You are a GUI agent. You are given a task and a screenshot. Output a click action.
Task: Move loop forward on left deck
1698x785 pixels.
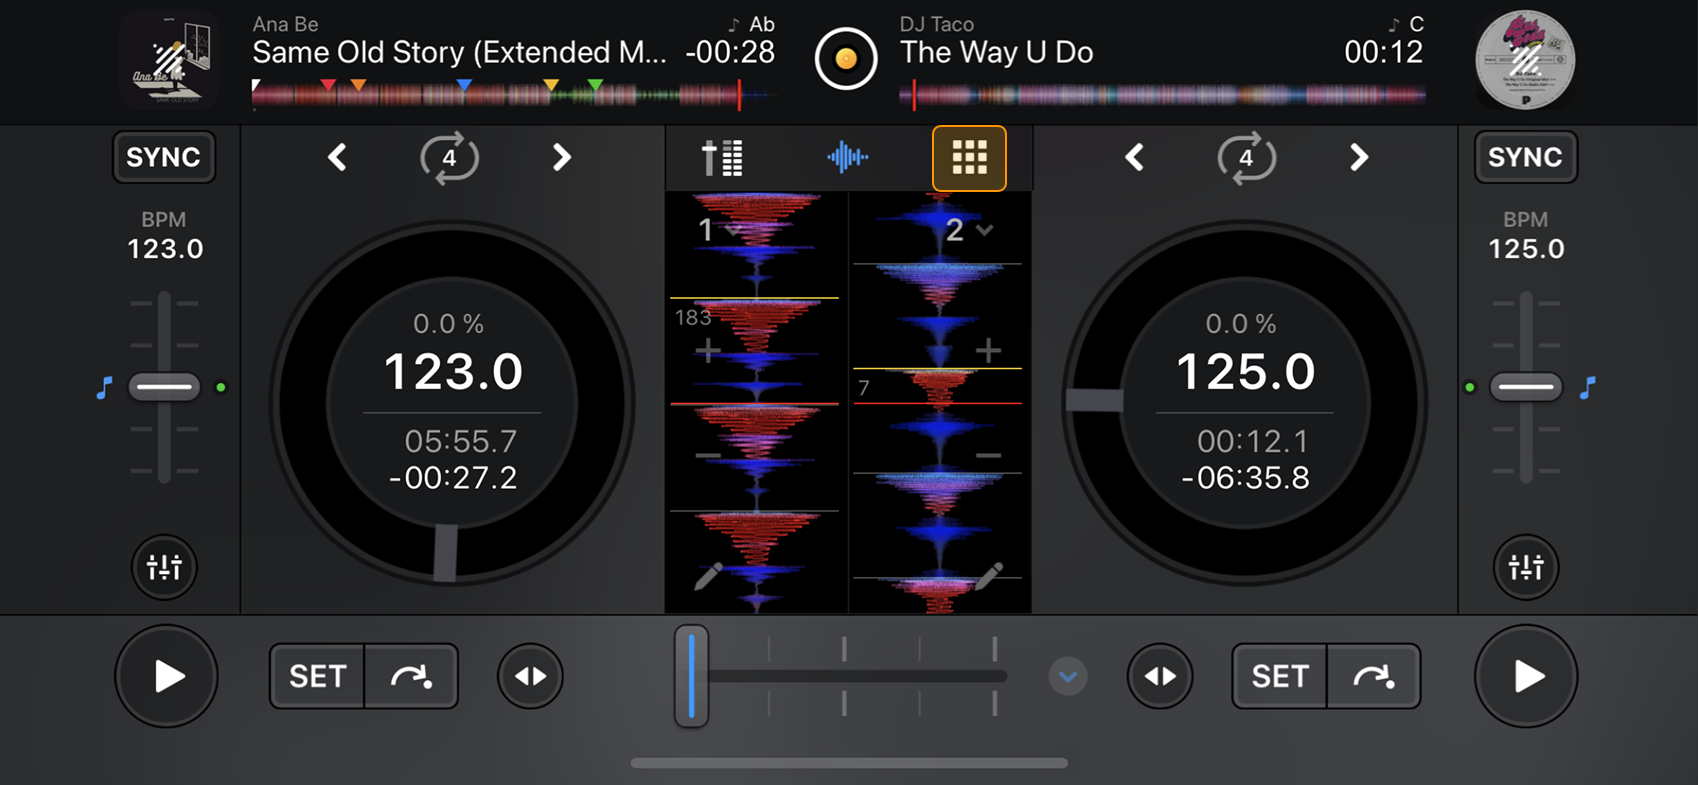point(562,157)
